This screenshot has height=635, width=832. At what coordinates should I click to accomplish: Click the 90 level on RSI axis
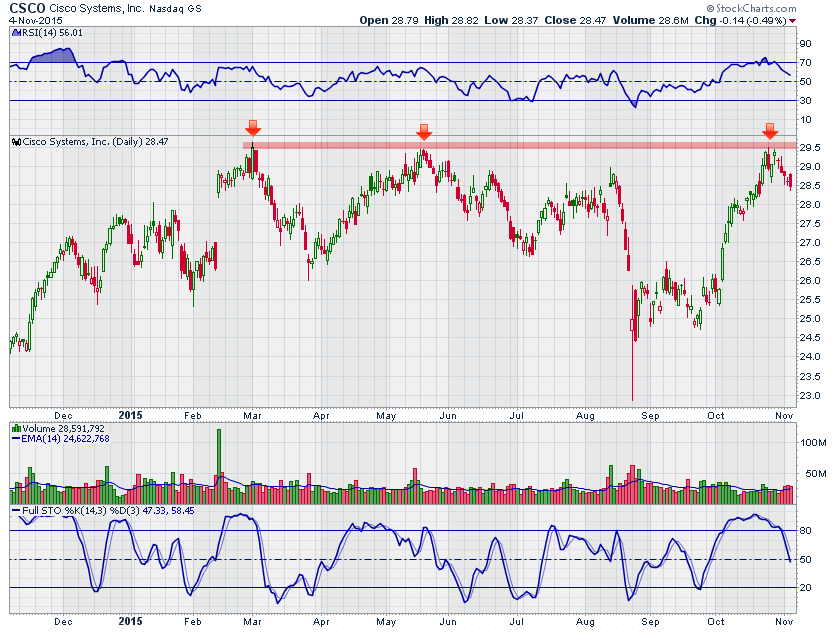click(805, 44)
